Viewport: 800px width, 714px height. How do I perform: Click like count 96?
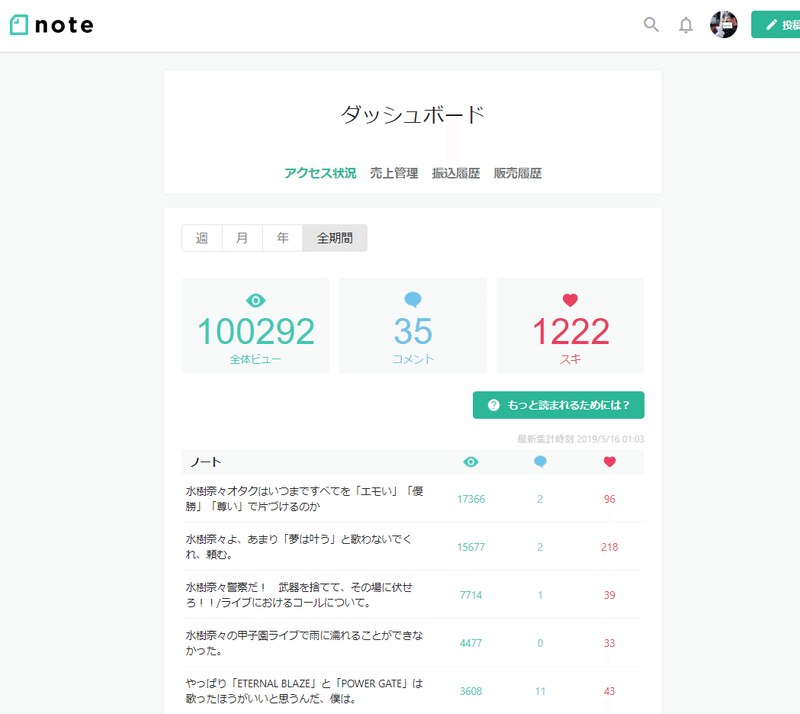tap(609, 499)
